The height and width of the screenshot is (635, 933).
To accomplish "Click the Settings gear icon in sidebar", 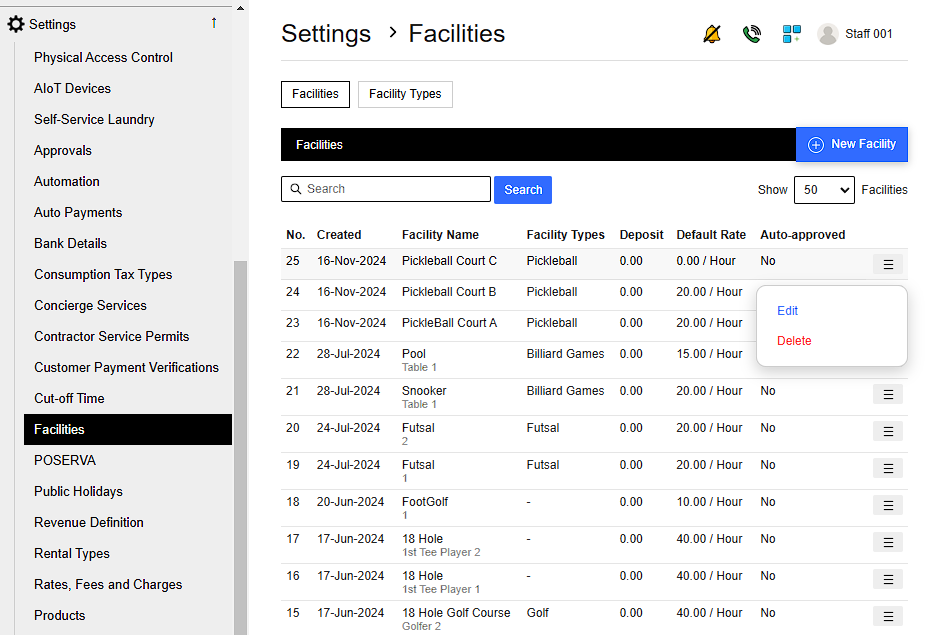I will pos(16,24).
